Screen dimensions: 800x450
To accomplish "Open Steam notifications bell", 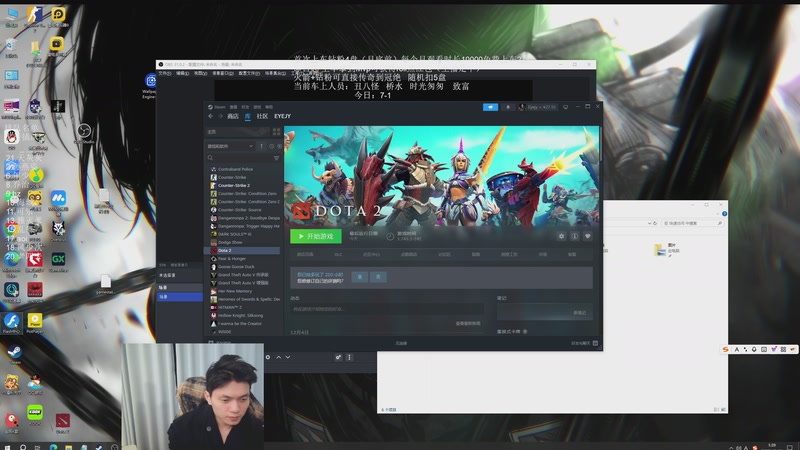I will [508, 107].
